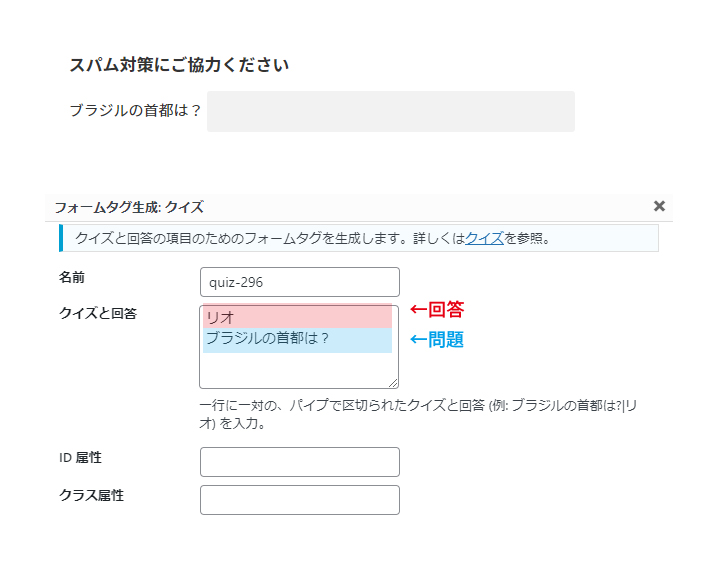The image size is (719, 566).
Task: Click the blue ←問題 annotation
Action: click(x=437, y=340)
